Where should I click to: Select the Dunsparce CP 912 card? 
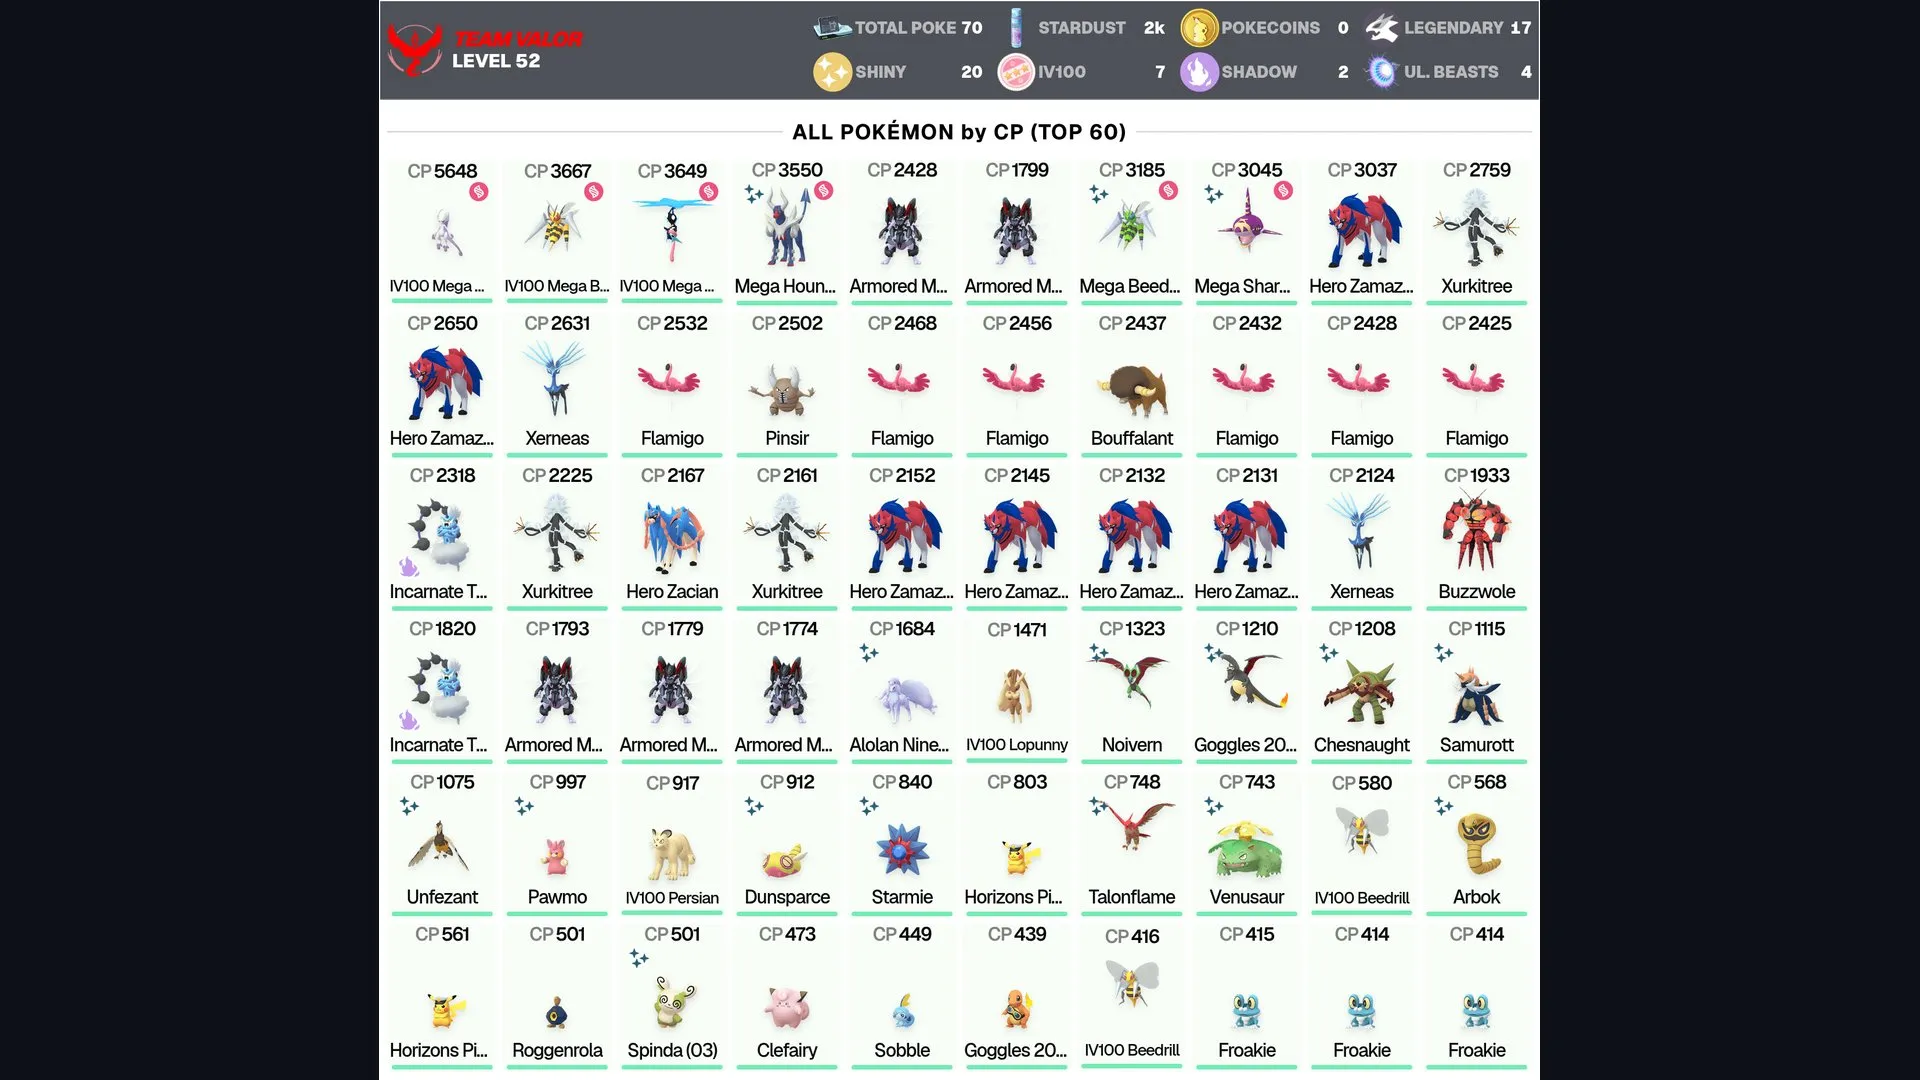787,843
